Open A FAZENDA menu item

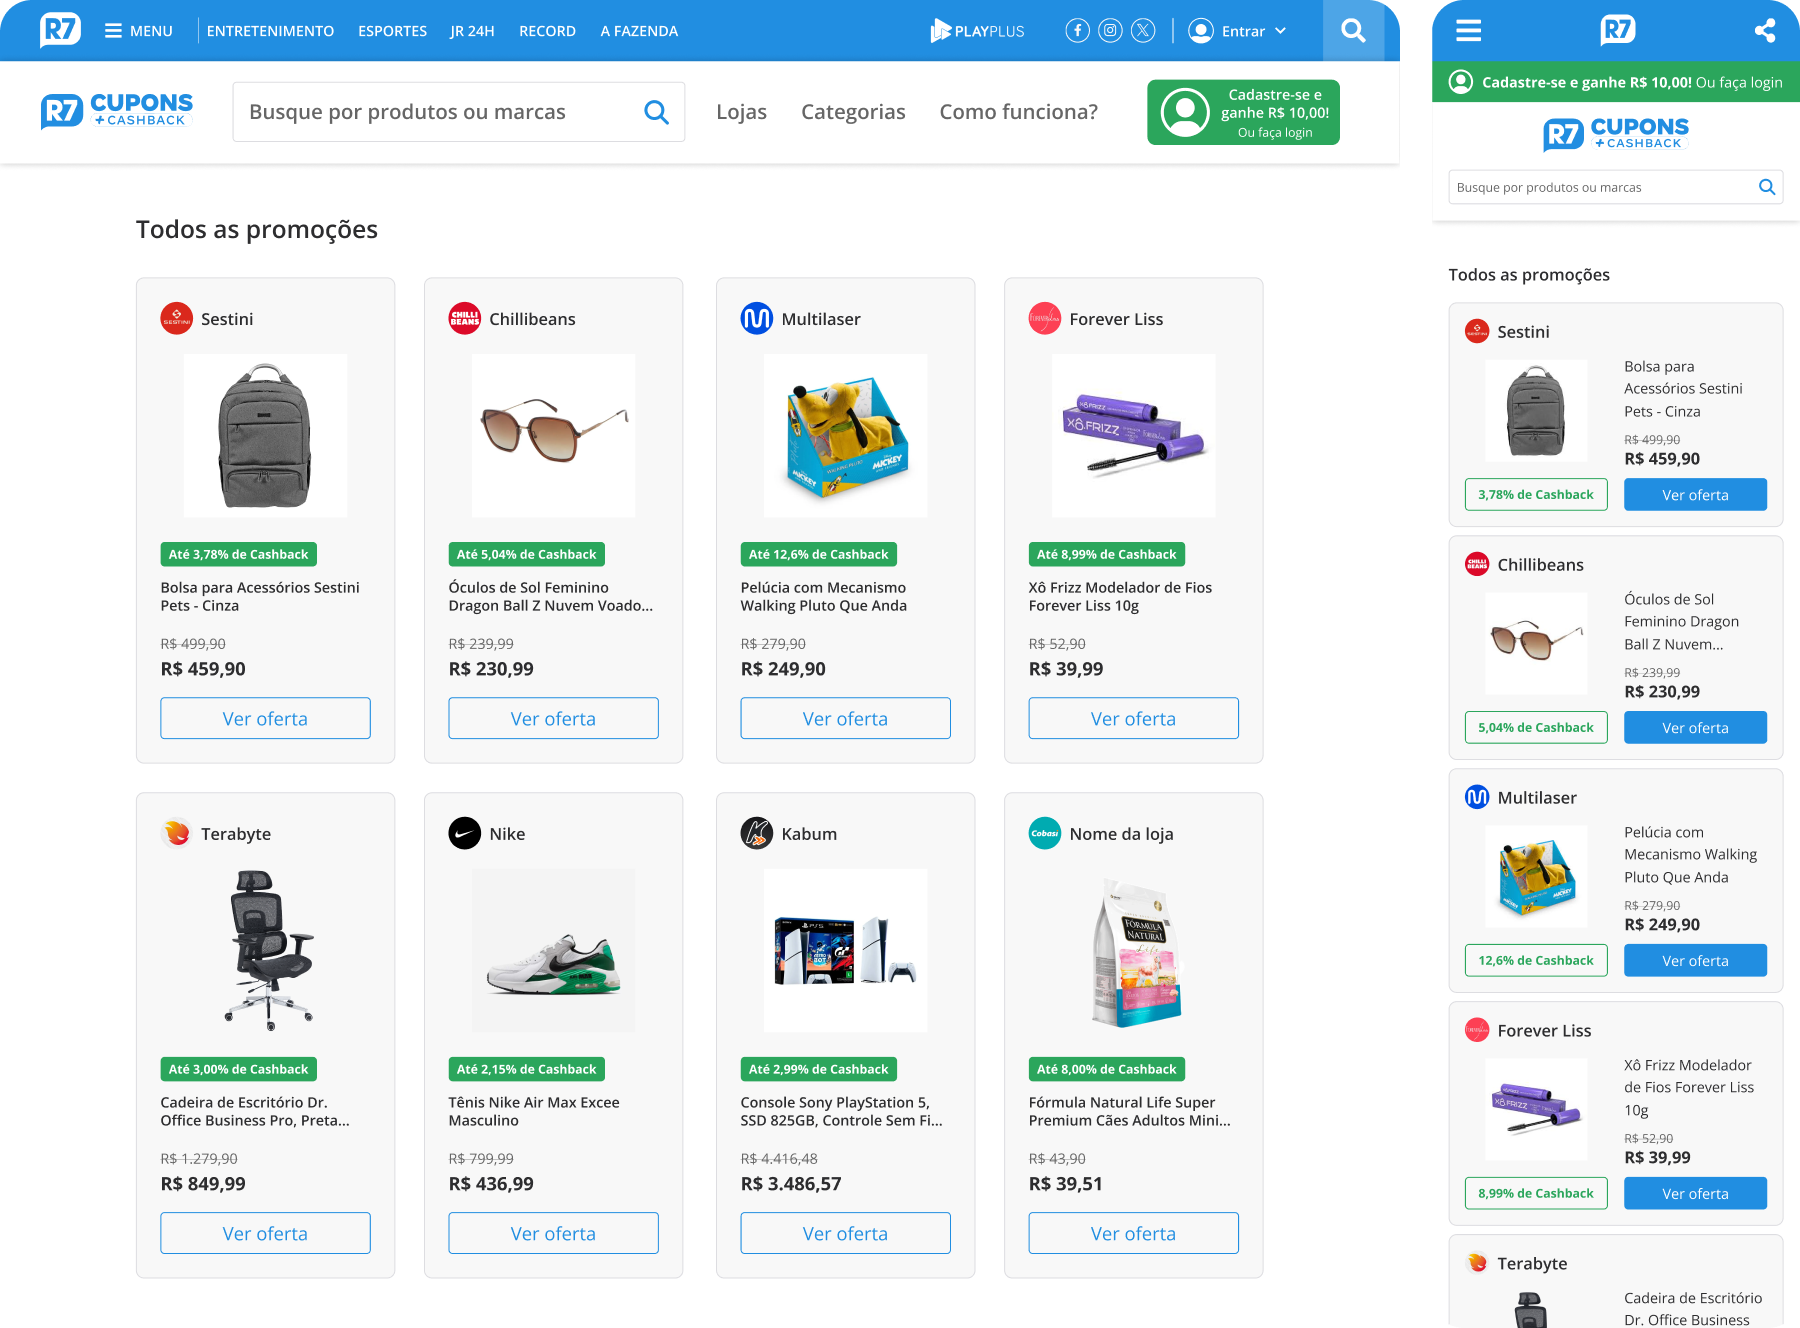pos(639,31)
